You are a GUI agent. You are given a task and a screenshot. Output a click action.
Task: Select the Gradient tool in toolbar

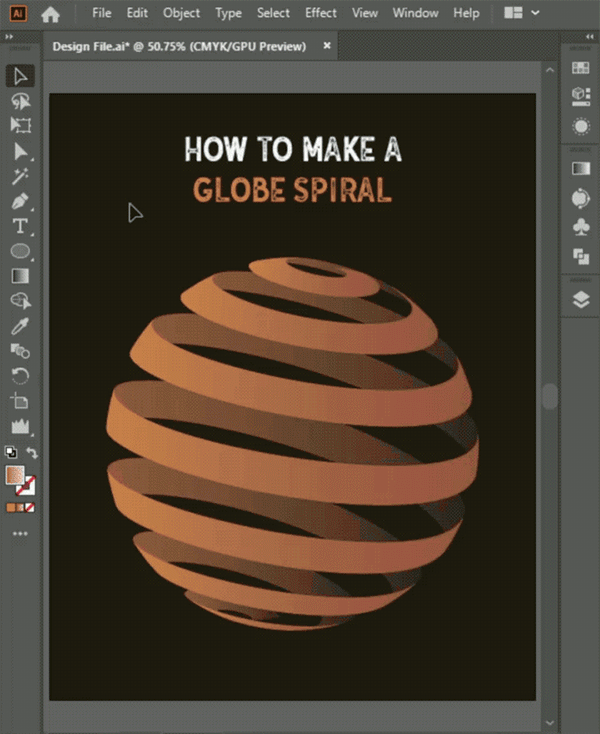pos(20,276)
